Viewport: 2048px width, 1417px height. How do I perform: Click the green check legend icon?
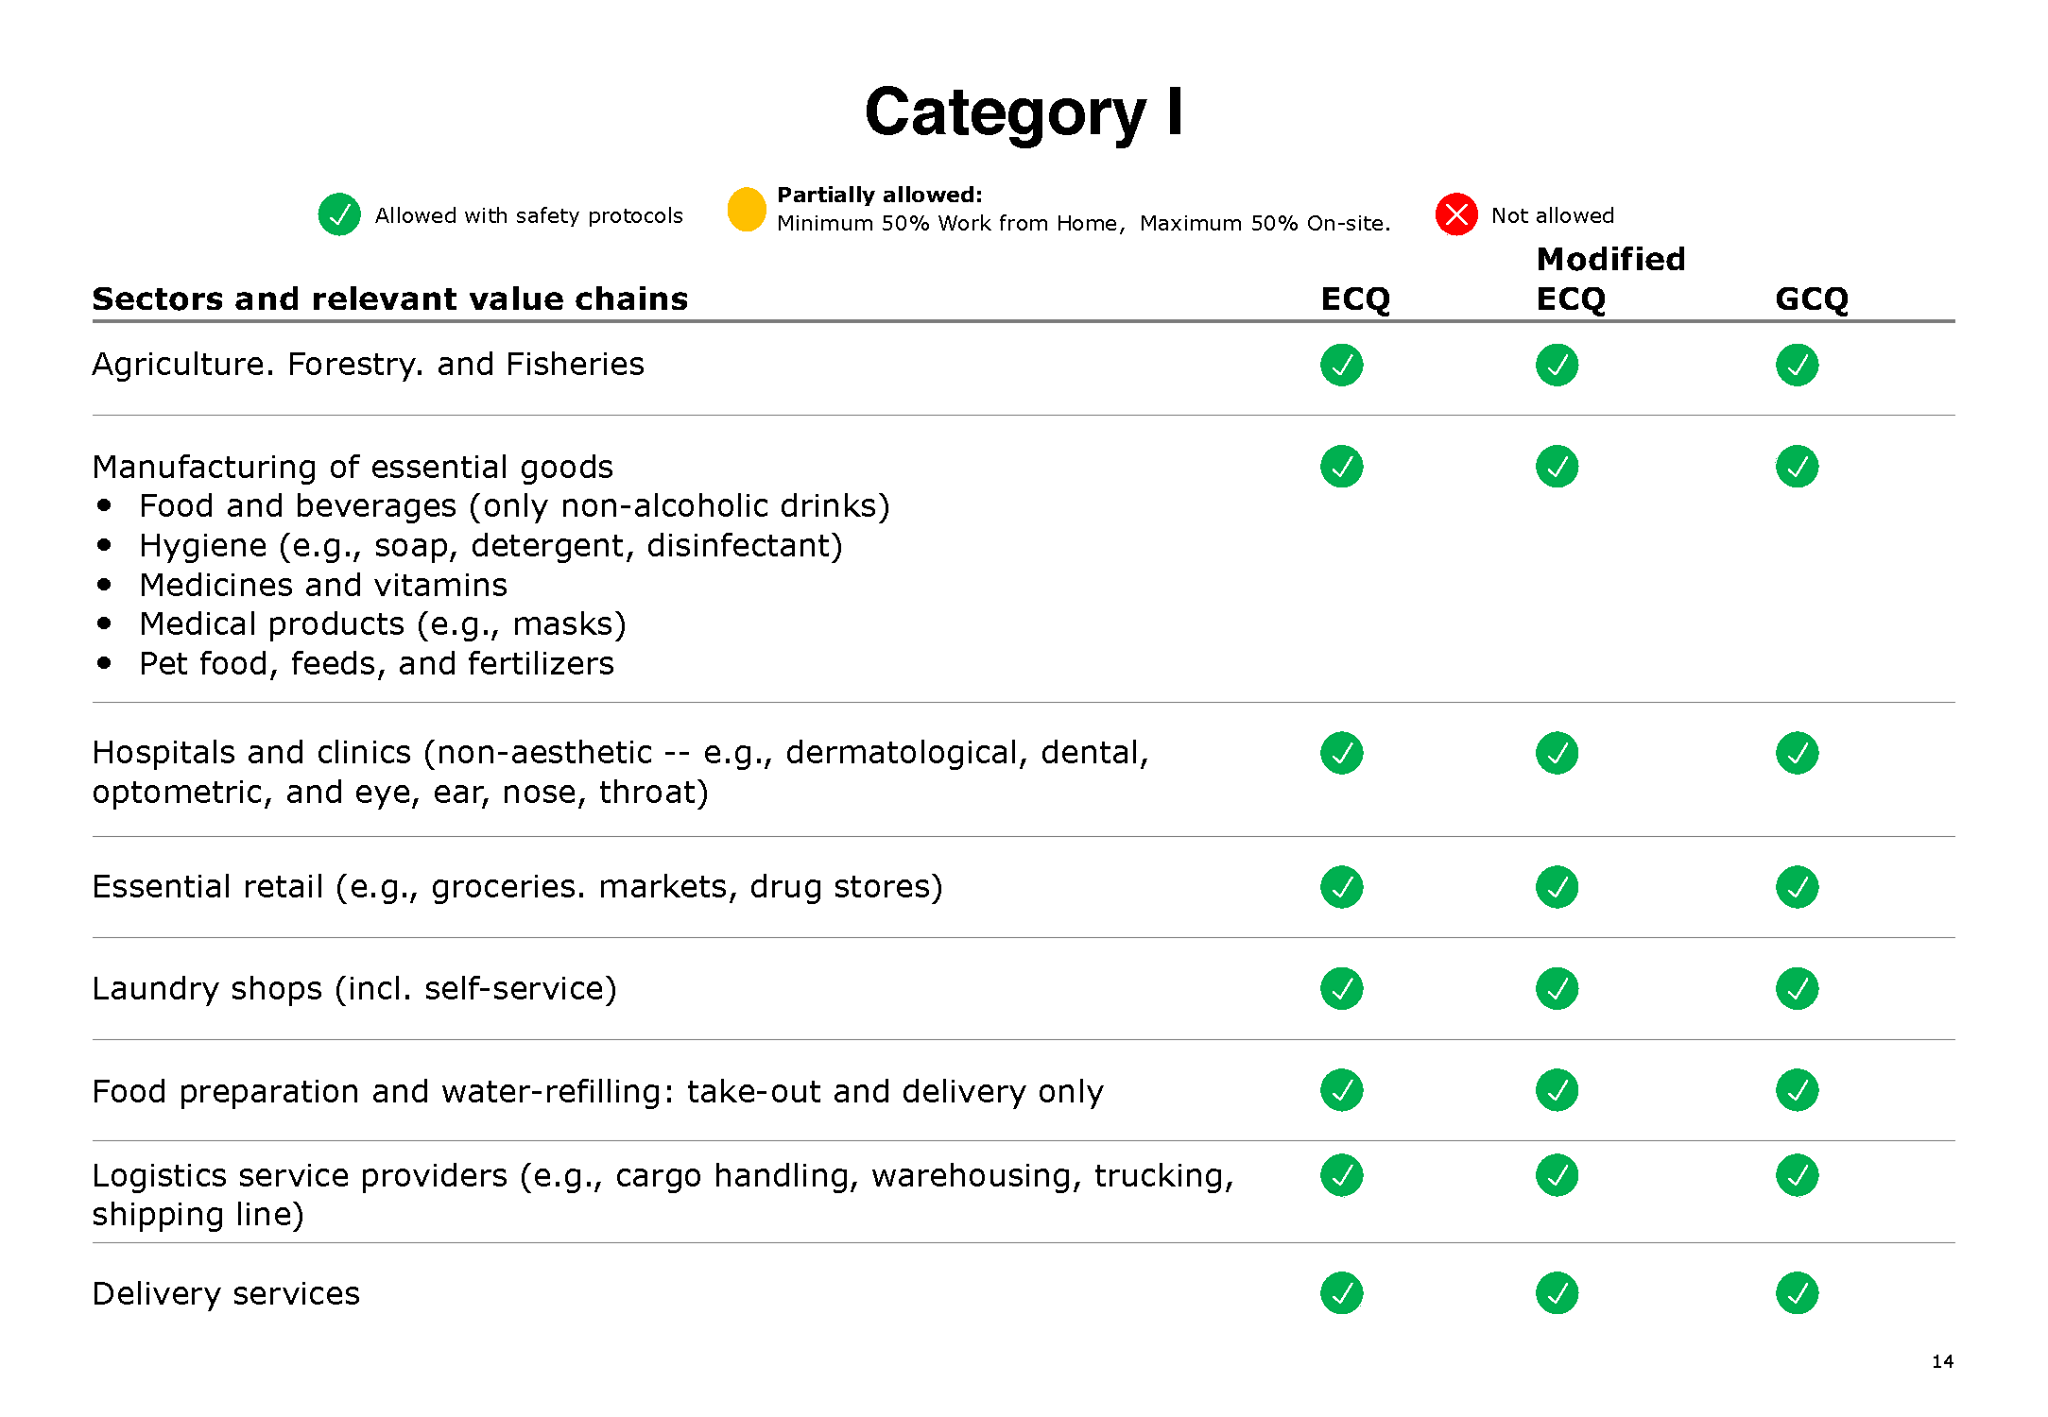coord(339,214)
